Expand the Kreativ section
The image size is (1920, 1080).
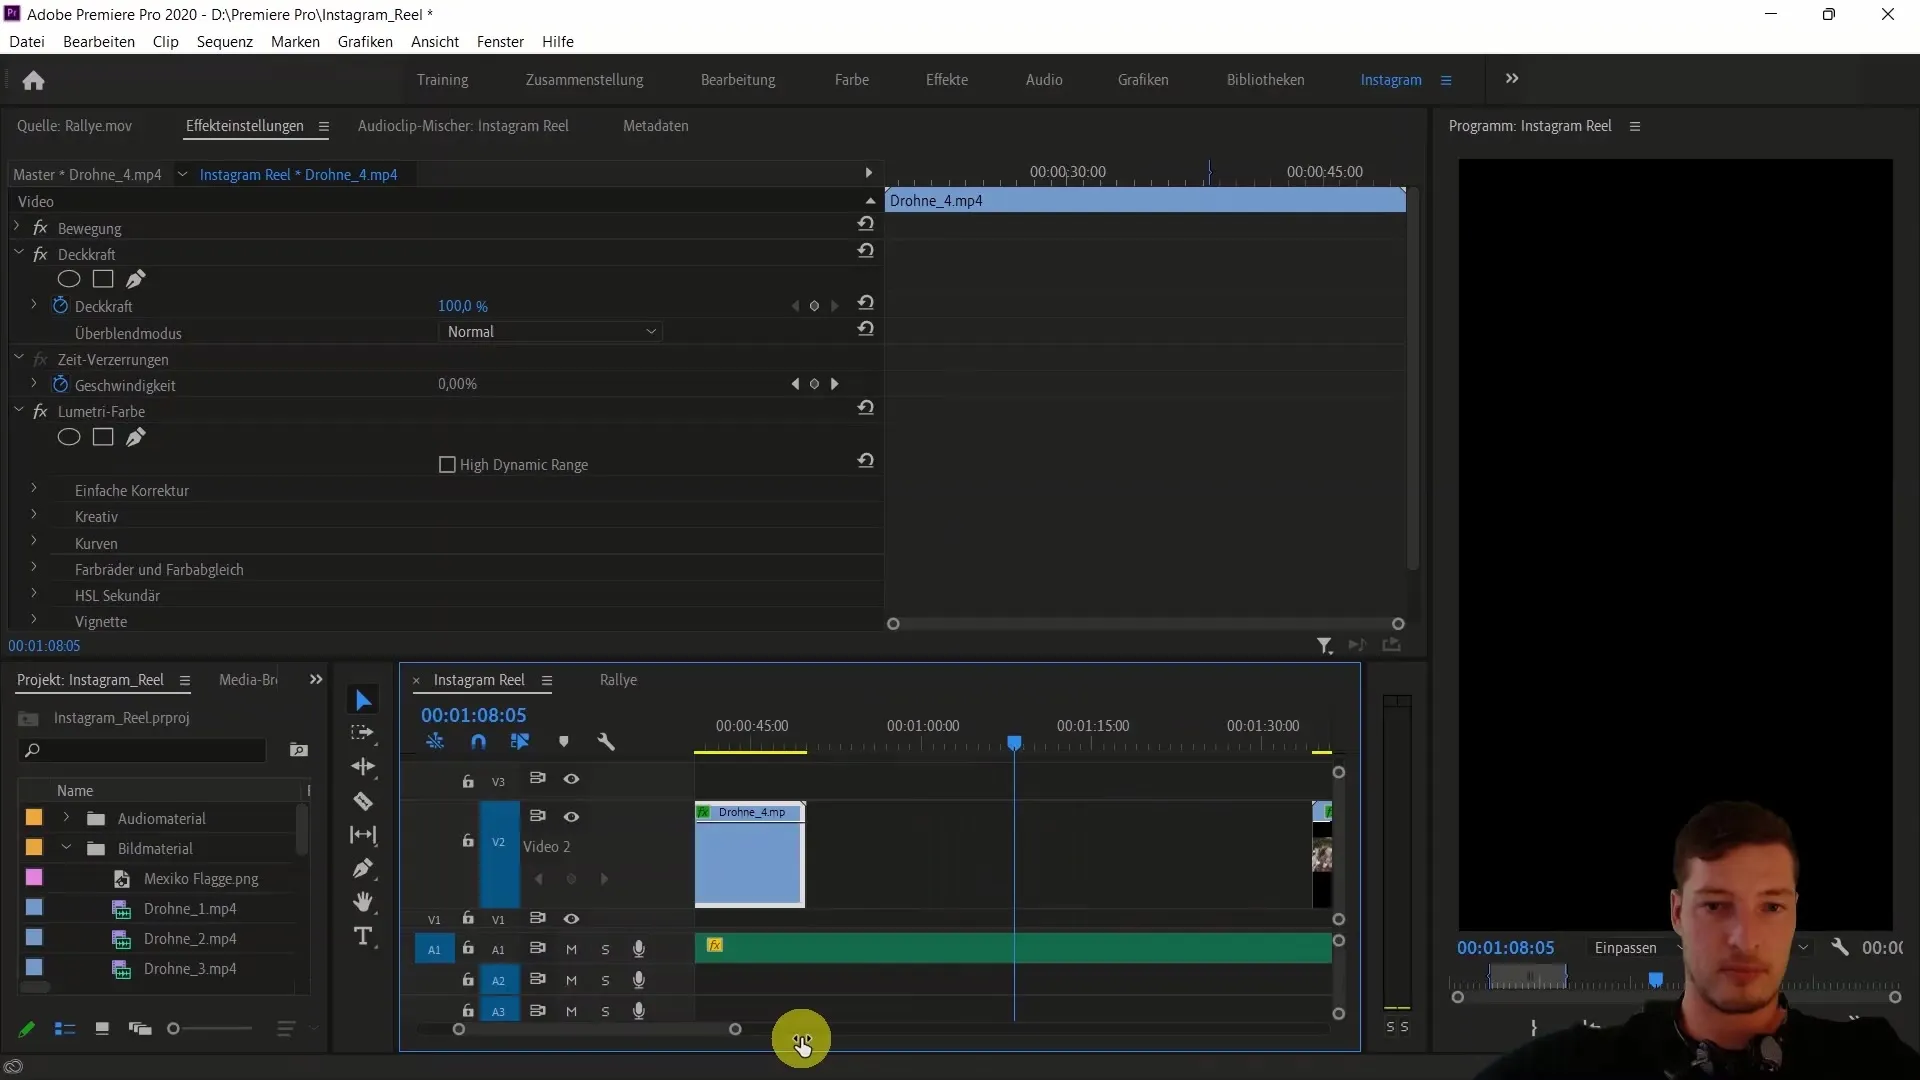coord(34,515)
